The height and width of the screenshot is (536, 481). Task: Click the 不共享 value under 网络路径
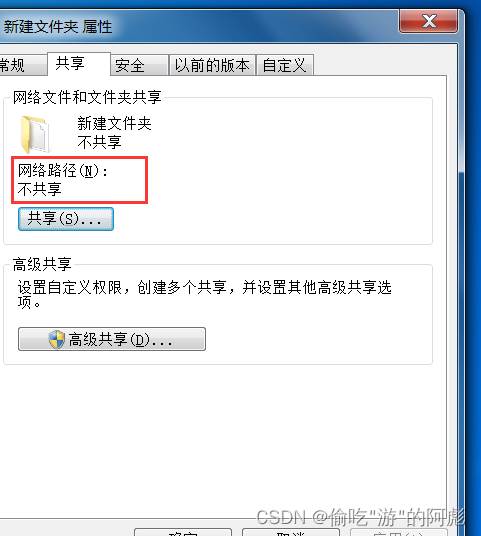coord(40,189)
